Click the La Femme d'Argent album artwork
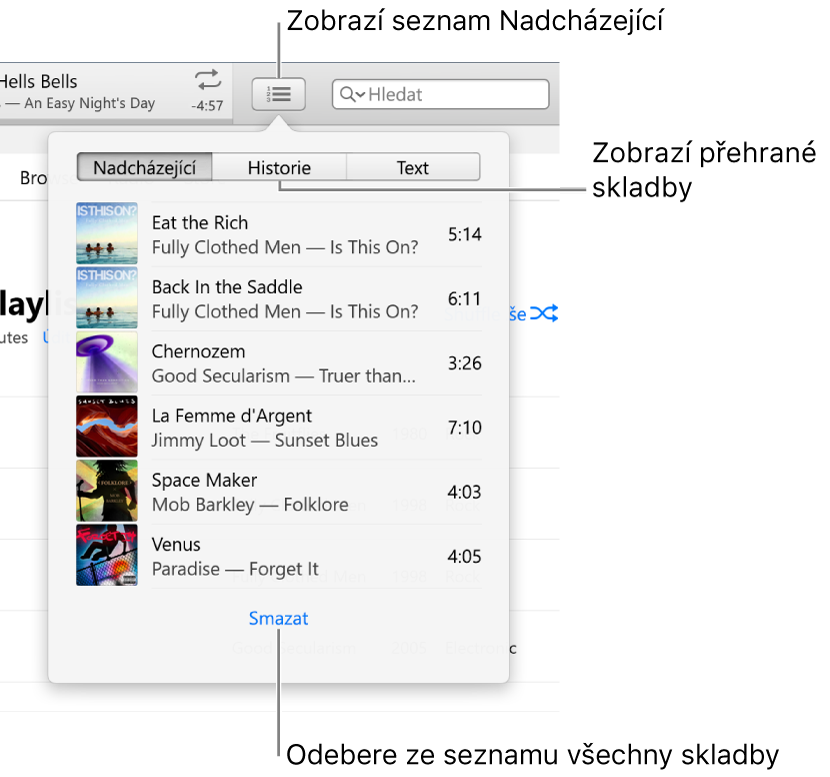This screenshot has height=777, width=830. (106, 427)
